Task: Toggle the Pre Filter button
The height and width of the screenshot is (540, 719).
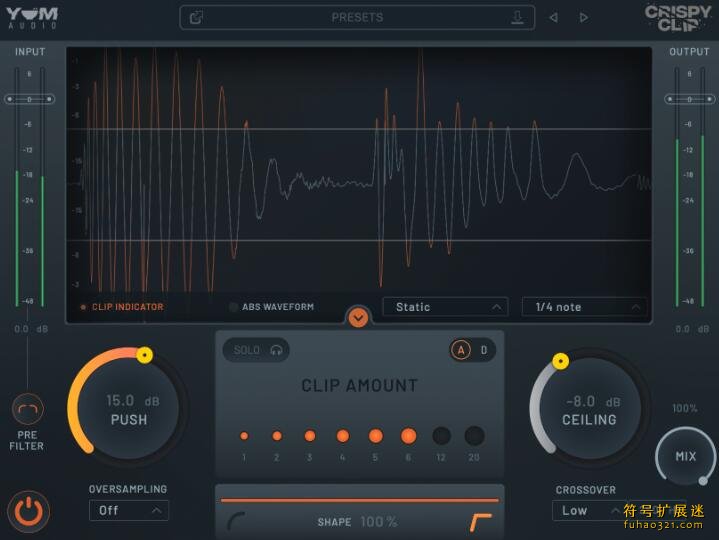Action: [28, 409]
